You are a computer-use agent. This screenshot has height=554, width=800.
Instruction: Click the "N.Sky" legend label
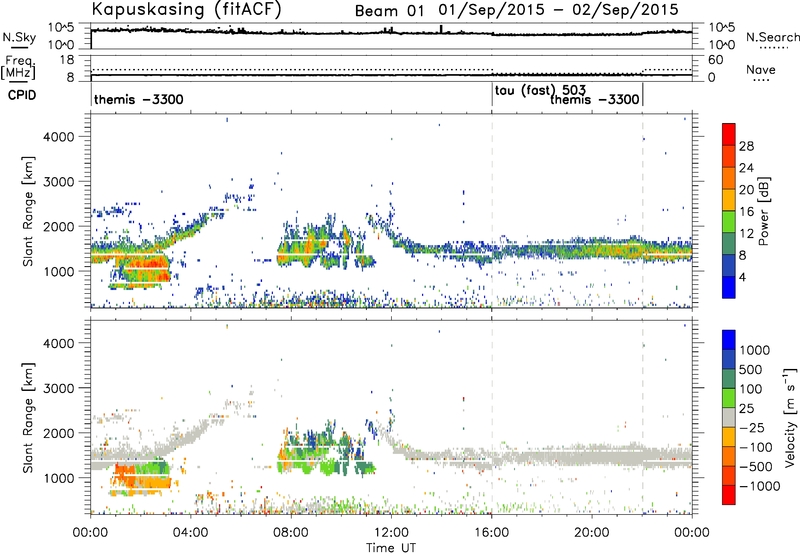[x=19, y=37]
